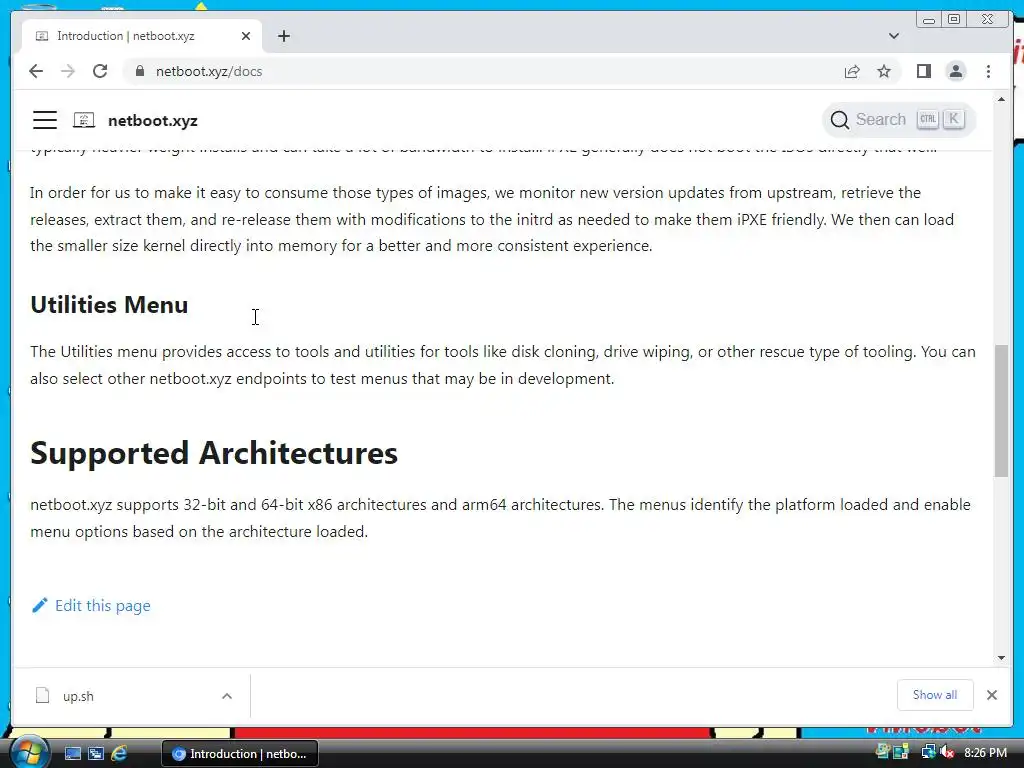
Task: Open Chrome's three-dot menu
Action: pos(988,71)
